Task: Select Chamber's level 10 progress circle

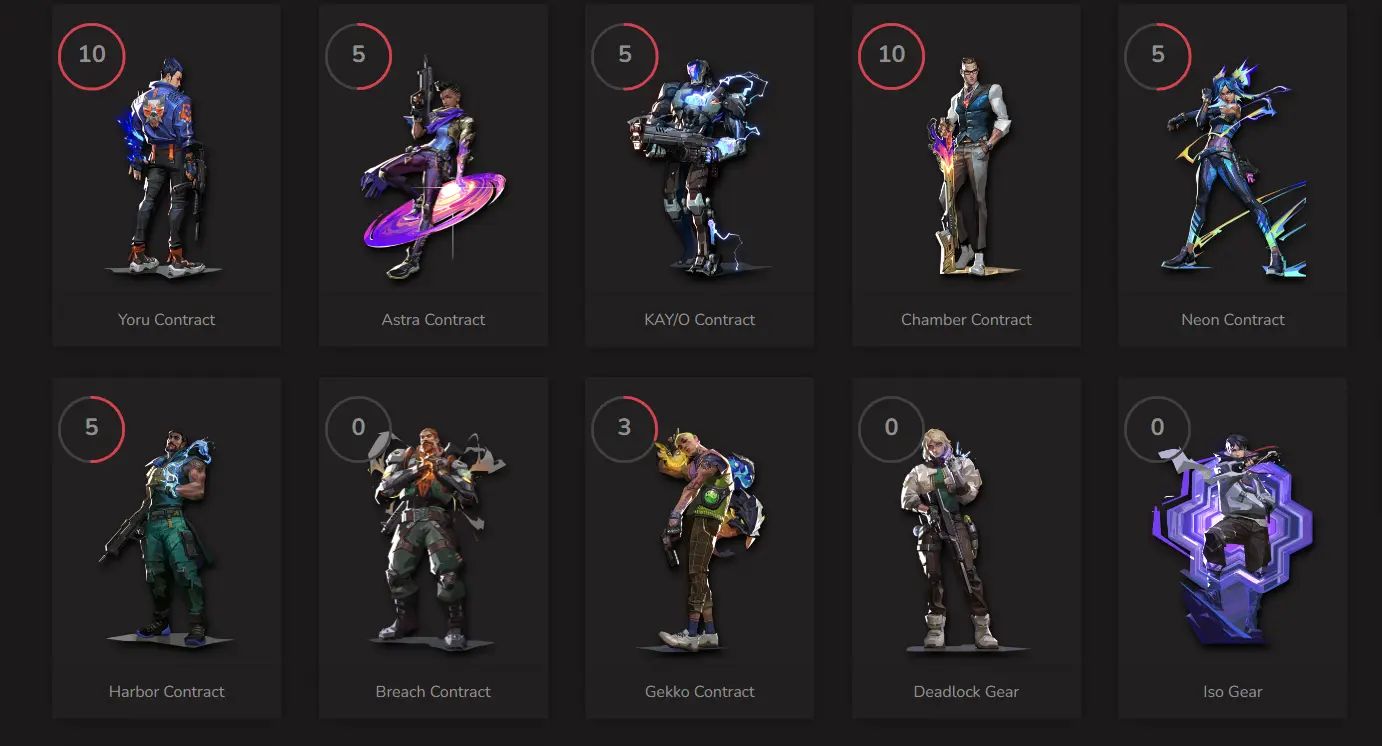Action: pyautogui.click(x=892, y=55)
